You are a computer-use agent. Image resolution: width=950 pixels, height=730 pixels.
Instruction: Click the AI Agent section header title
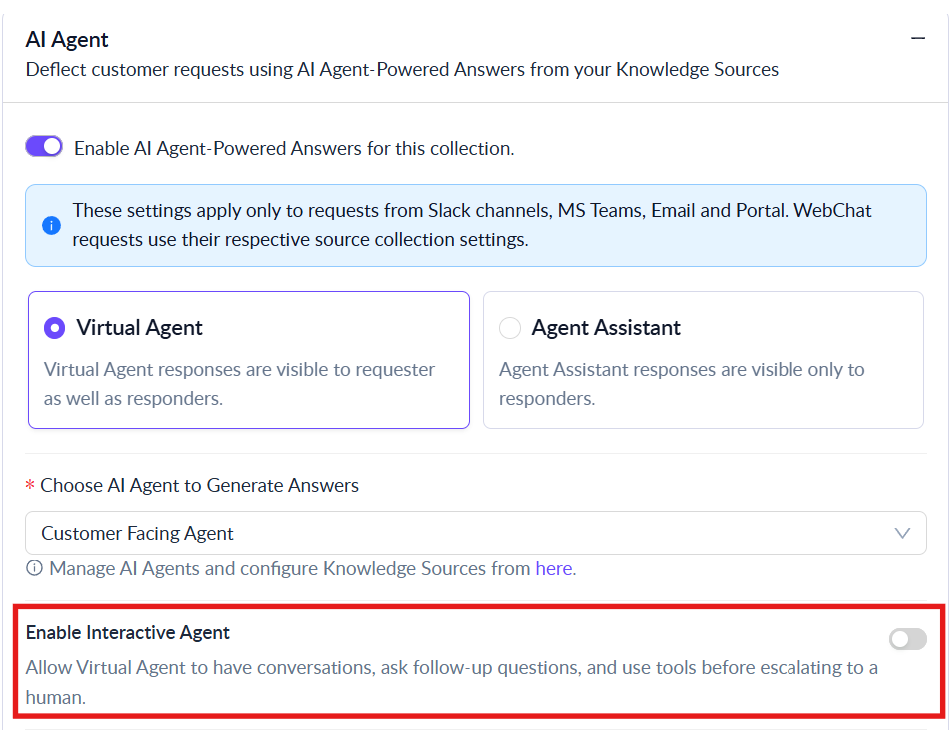click(67, 40)
